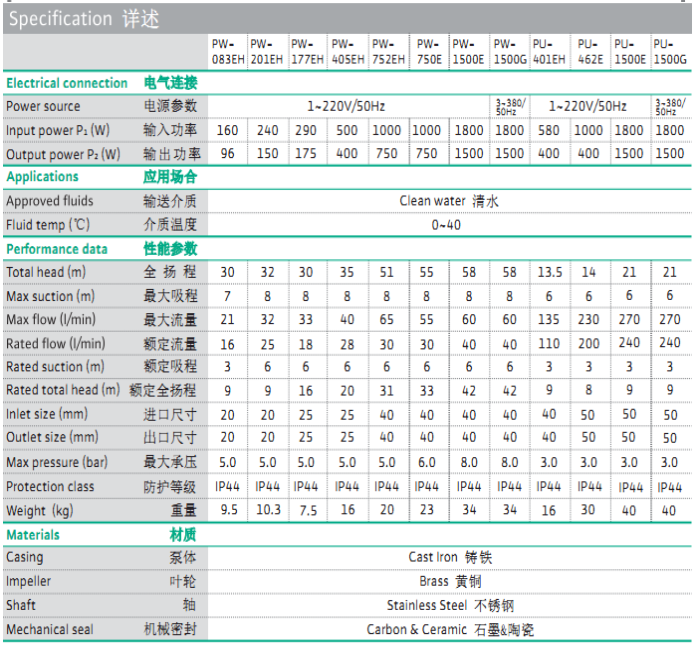Select the PW-752EH model column header
Image resolution: width=697 pixels, height=646 pixels.
388,51
